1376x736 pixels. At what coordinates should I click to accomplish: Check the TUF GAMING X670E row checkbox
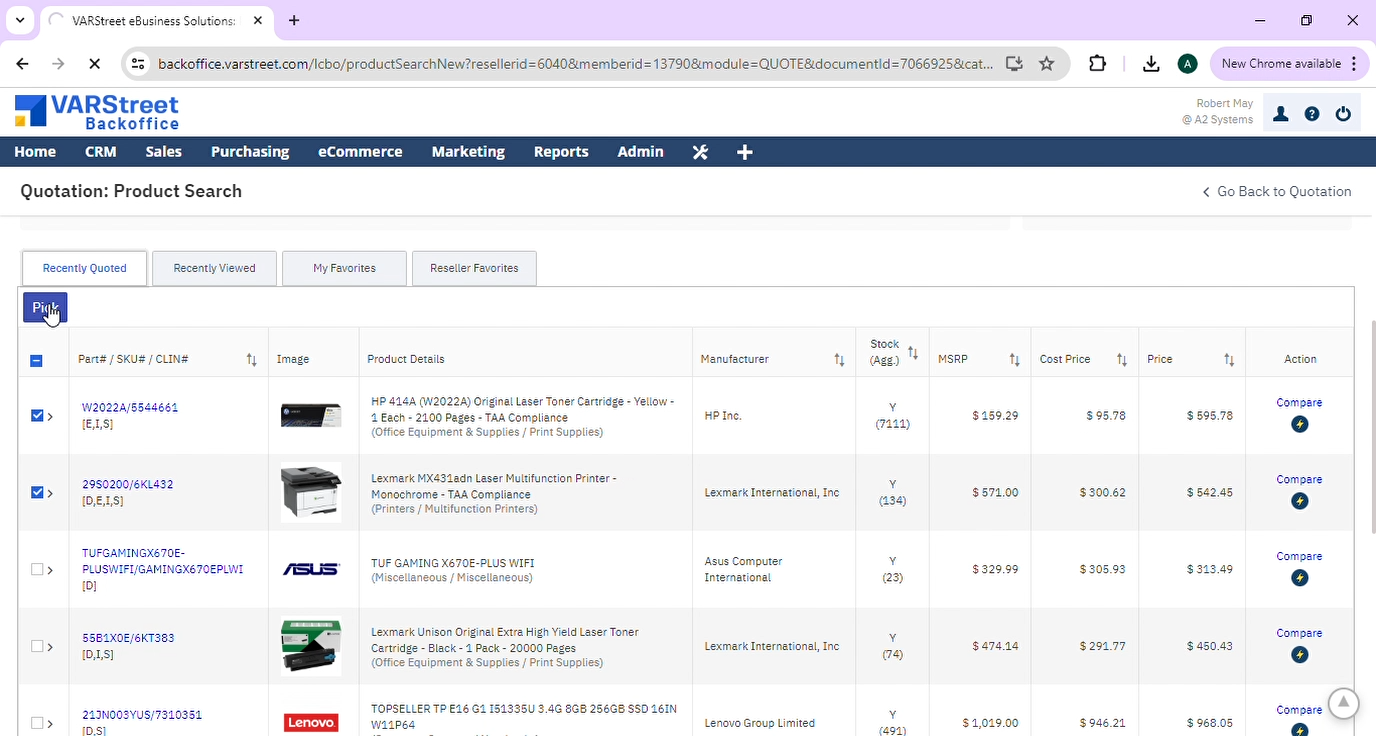tap(37, 569)
